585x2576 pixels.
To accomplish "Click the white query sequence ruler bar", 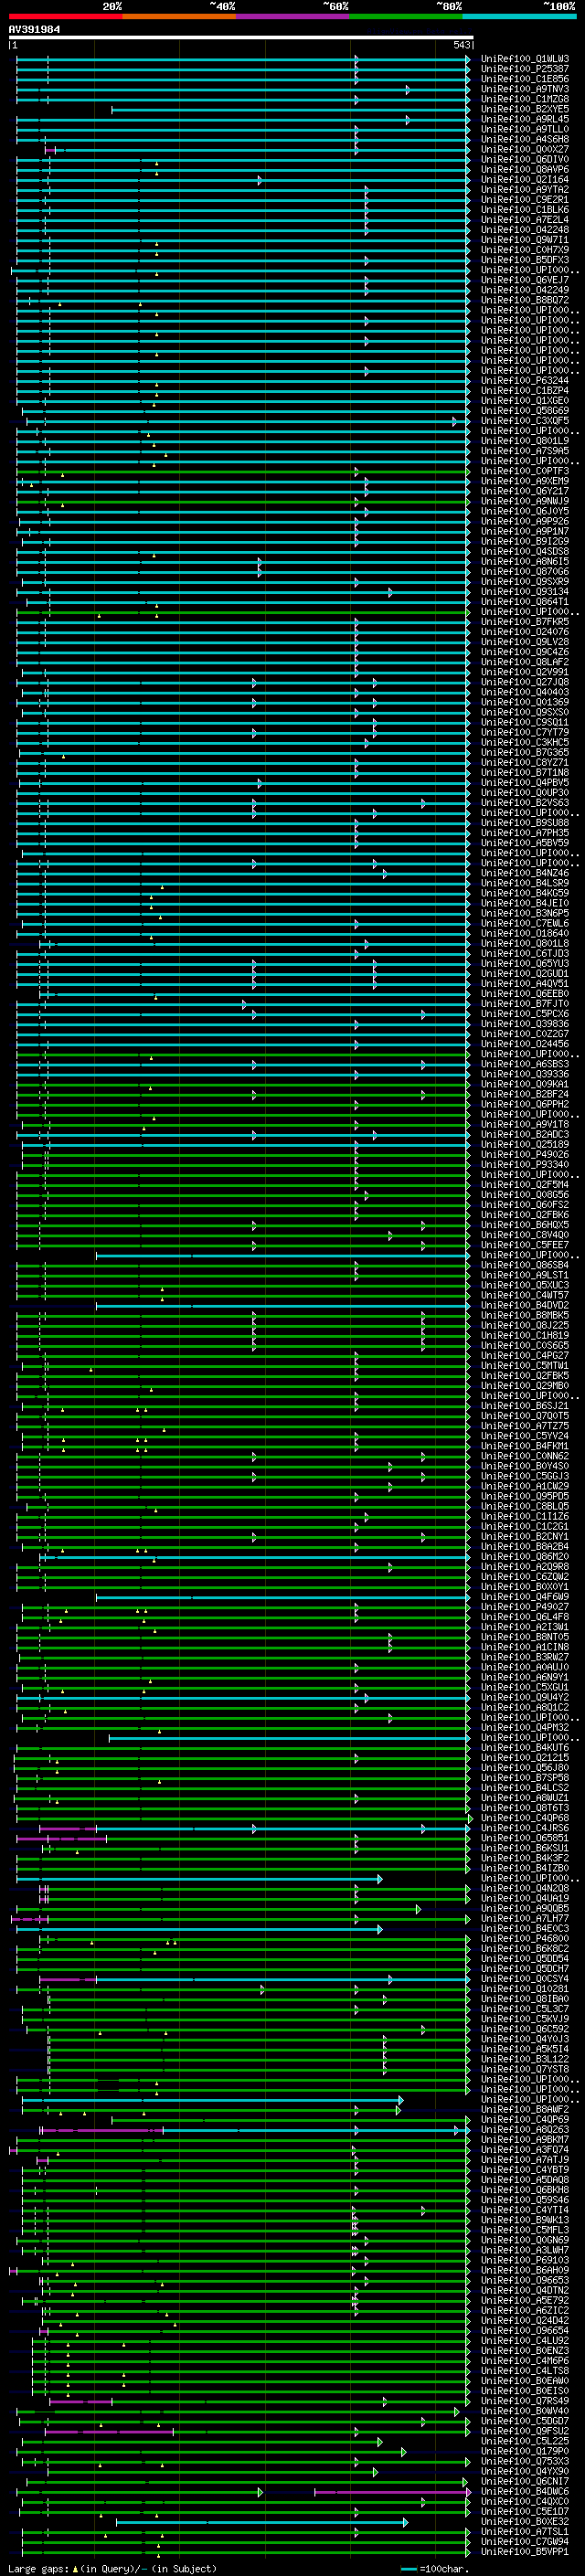I will (241, 37).
